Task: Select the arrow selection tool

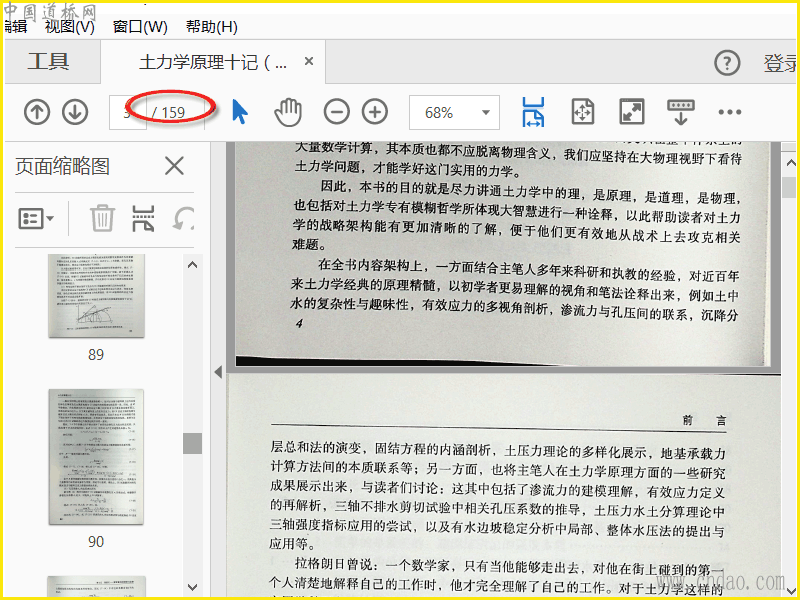Action: 239,112
